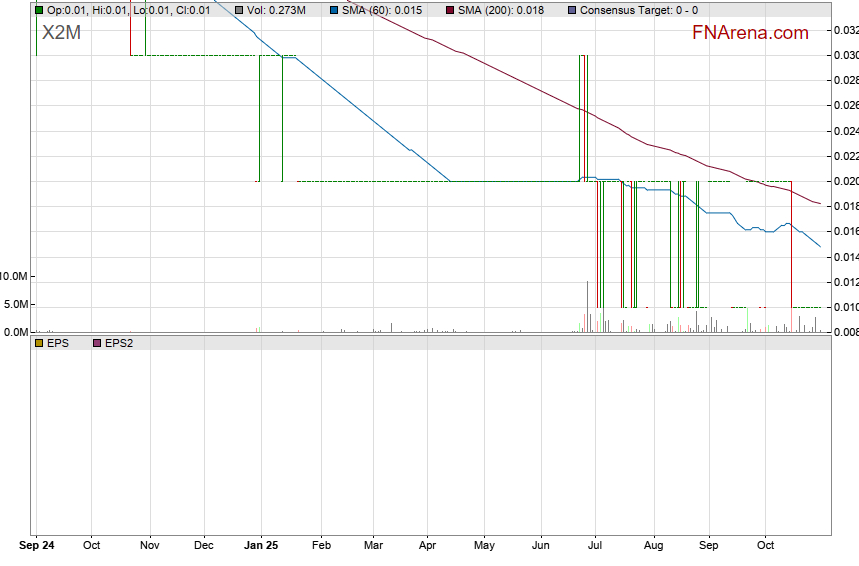This screenshot has height=566, width=859.
Task: Click the purple EPS2 legend square
Action: 97,343
